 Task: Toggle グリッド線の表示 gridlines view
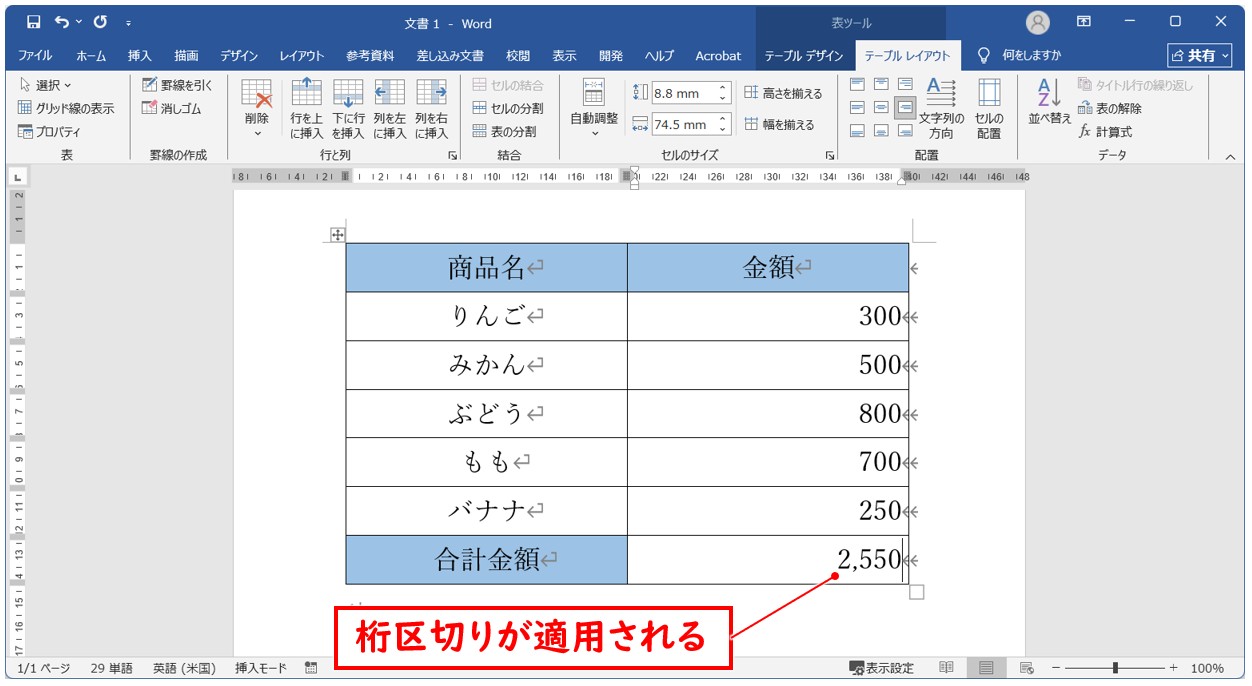(66, 108)
